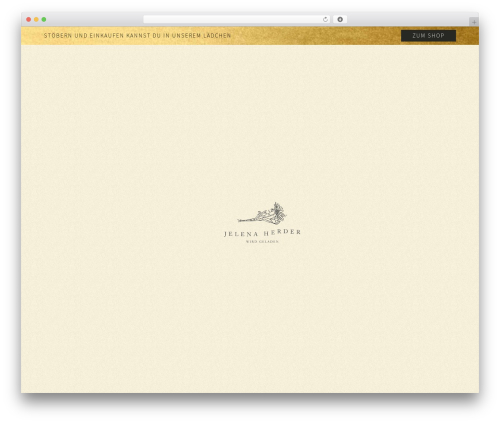The height and width of the screenshot is (423, 500).
Task: Maximize the window with green button
Action: coord(44,19)
